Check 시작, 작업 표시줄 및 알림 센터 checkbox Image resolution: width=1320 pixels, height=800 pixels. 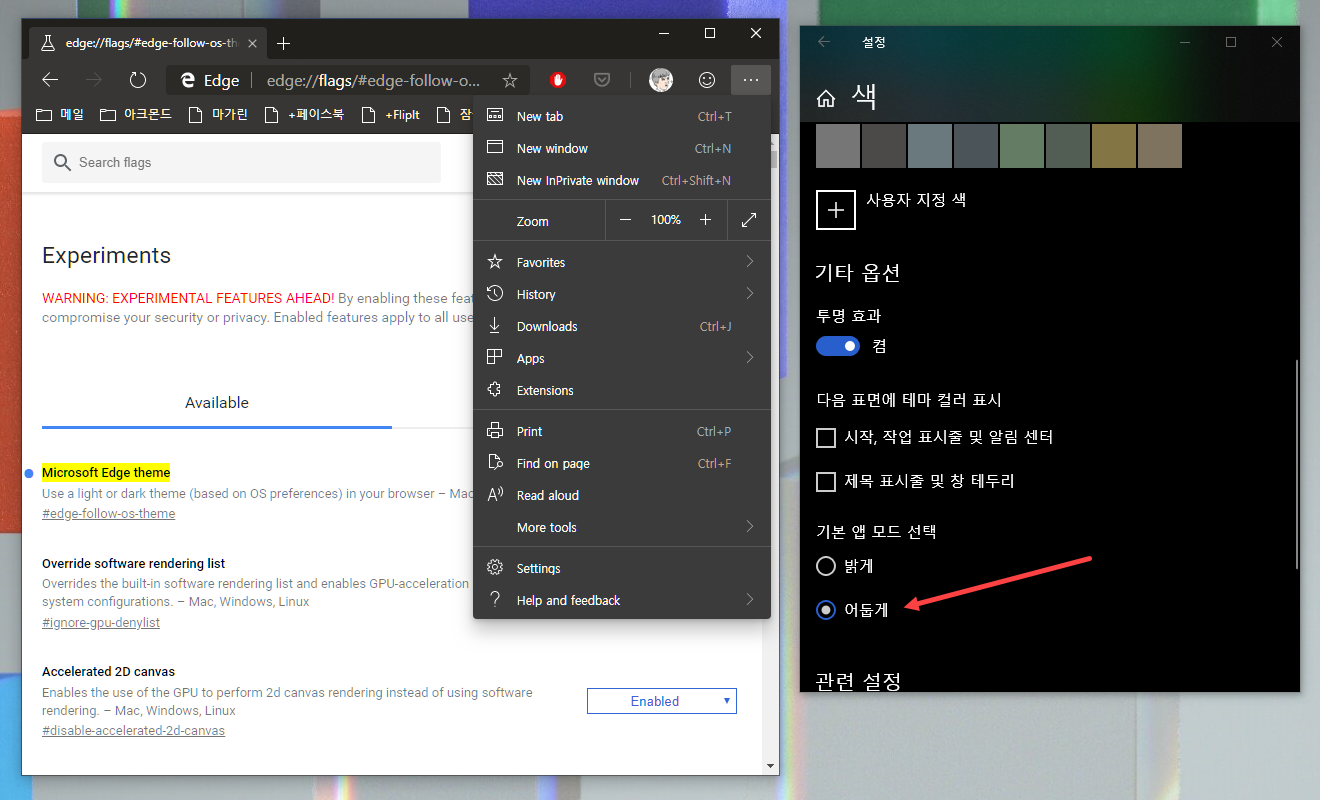[826, 438]
